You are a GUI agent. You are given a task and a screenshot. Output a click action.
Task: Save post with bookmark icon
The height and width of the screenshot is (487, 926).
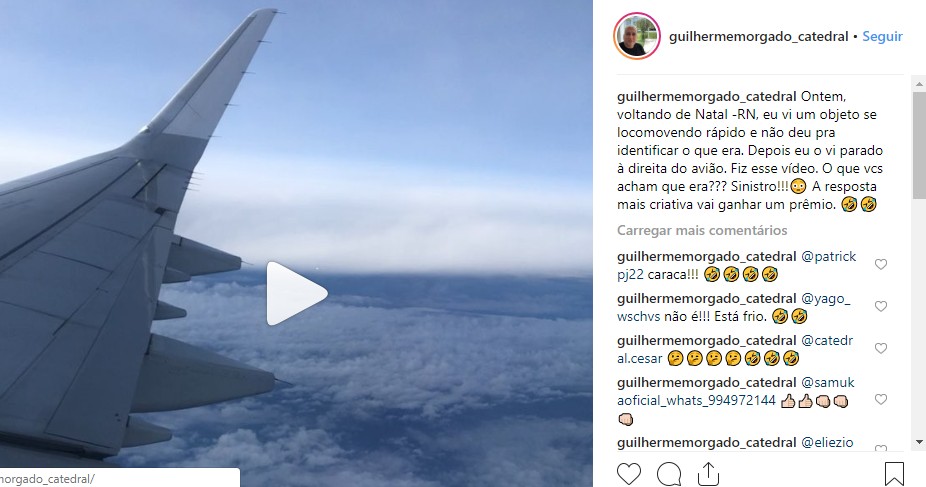(894, 474)
